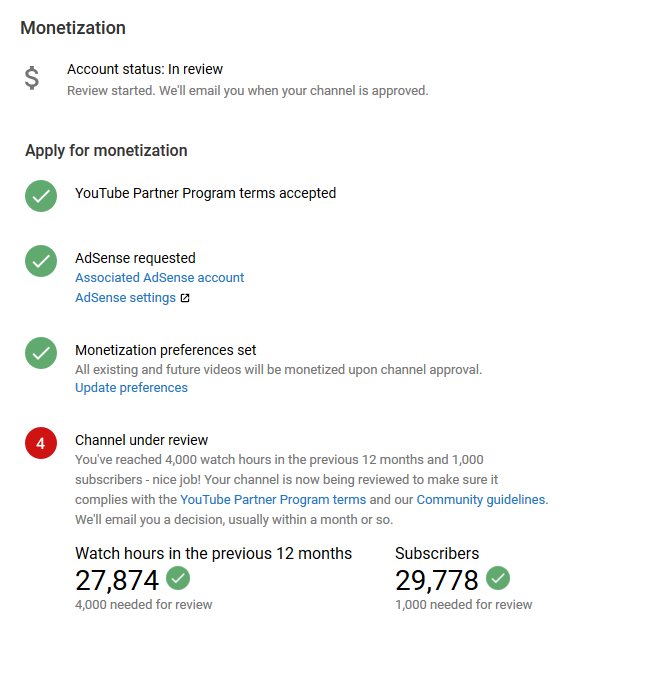Open the Community guidelines link
The height and width of the screenshot is (700, 666).
pyautogui.click(x=481, y=500)
